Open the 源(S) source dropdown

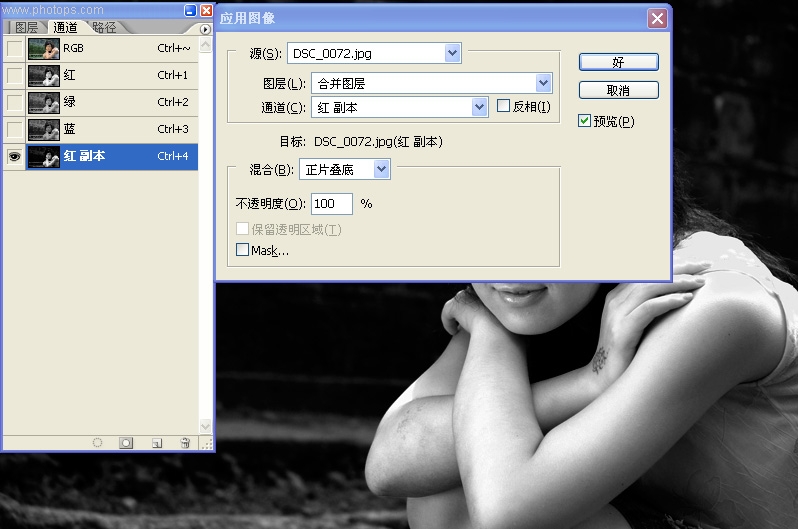(452, 53)
